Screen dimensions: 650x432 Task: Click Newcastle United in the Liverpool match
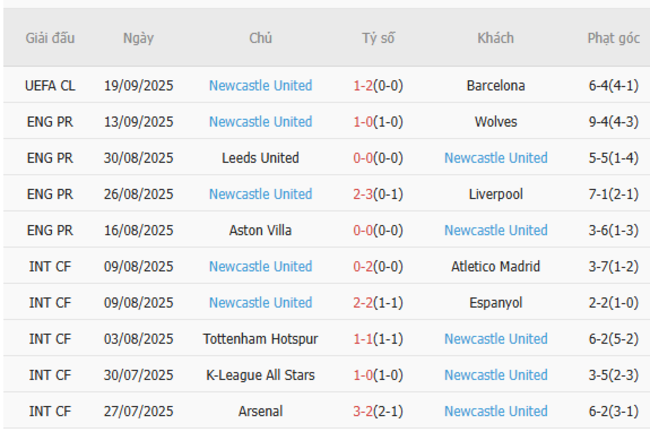pyautogui.click(x=260, y=194)
